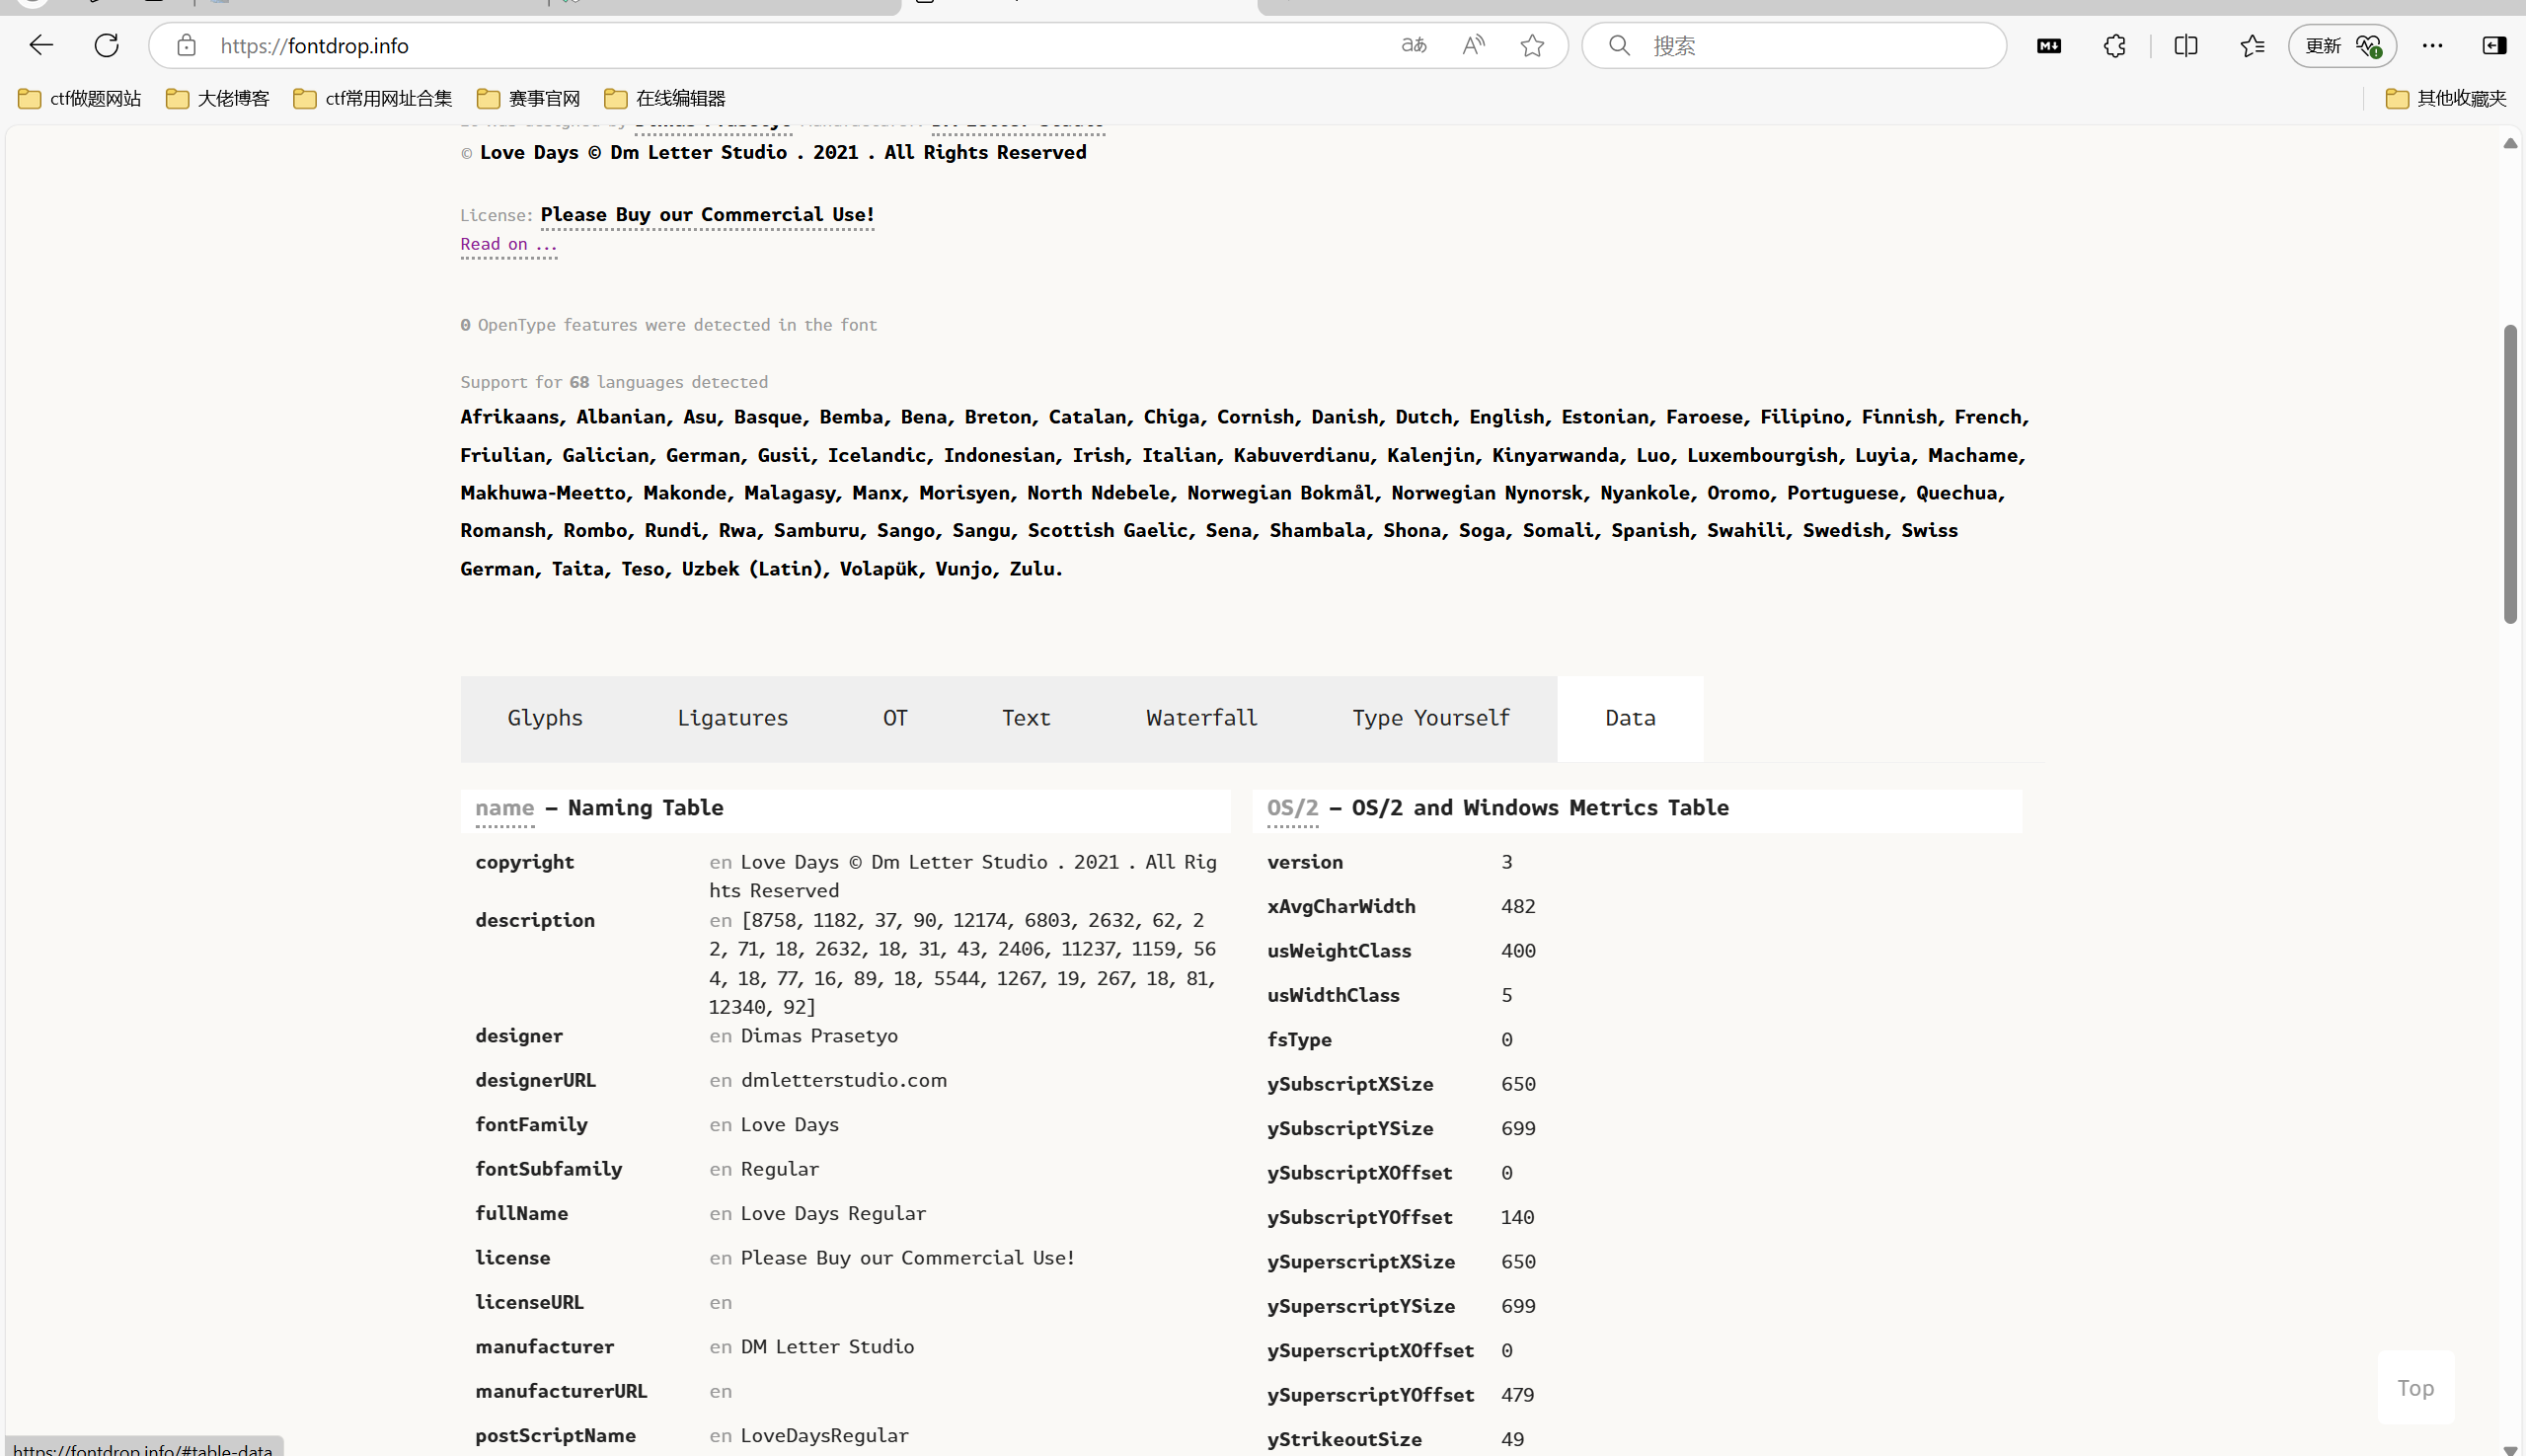Open 在线编辑器 bookmark folder
Image resolution: width=2526 pixels, height=1456 pixels.
pyautogui.click(x=665, y=98)
